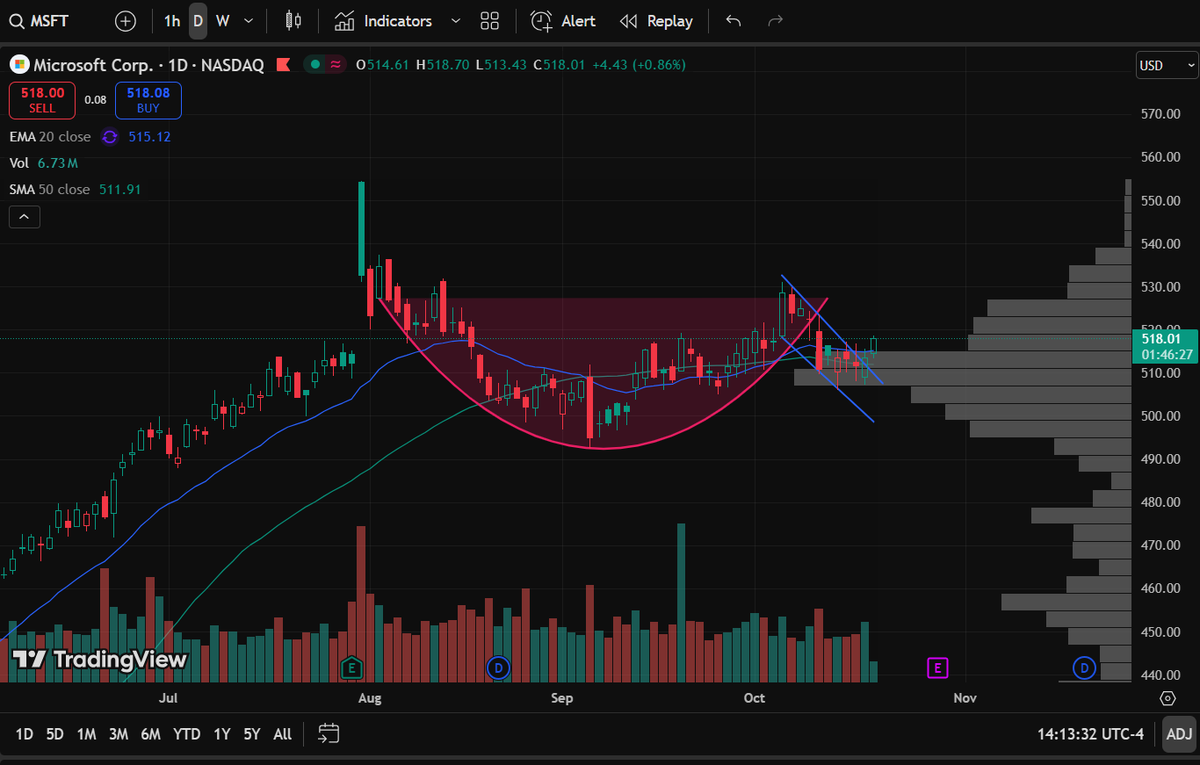Click the Alert clock icon

[541, 21]
